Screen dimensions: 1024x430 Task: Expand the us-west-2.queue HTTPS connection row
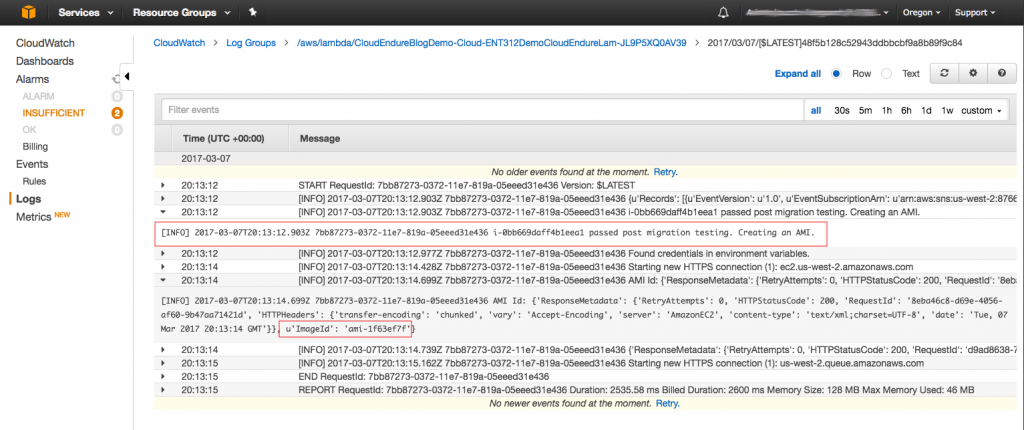point(163,363)
